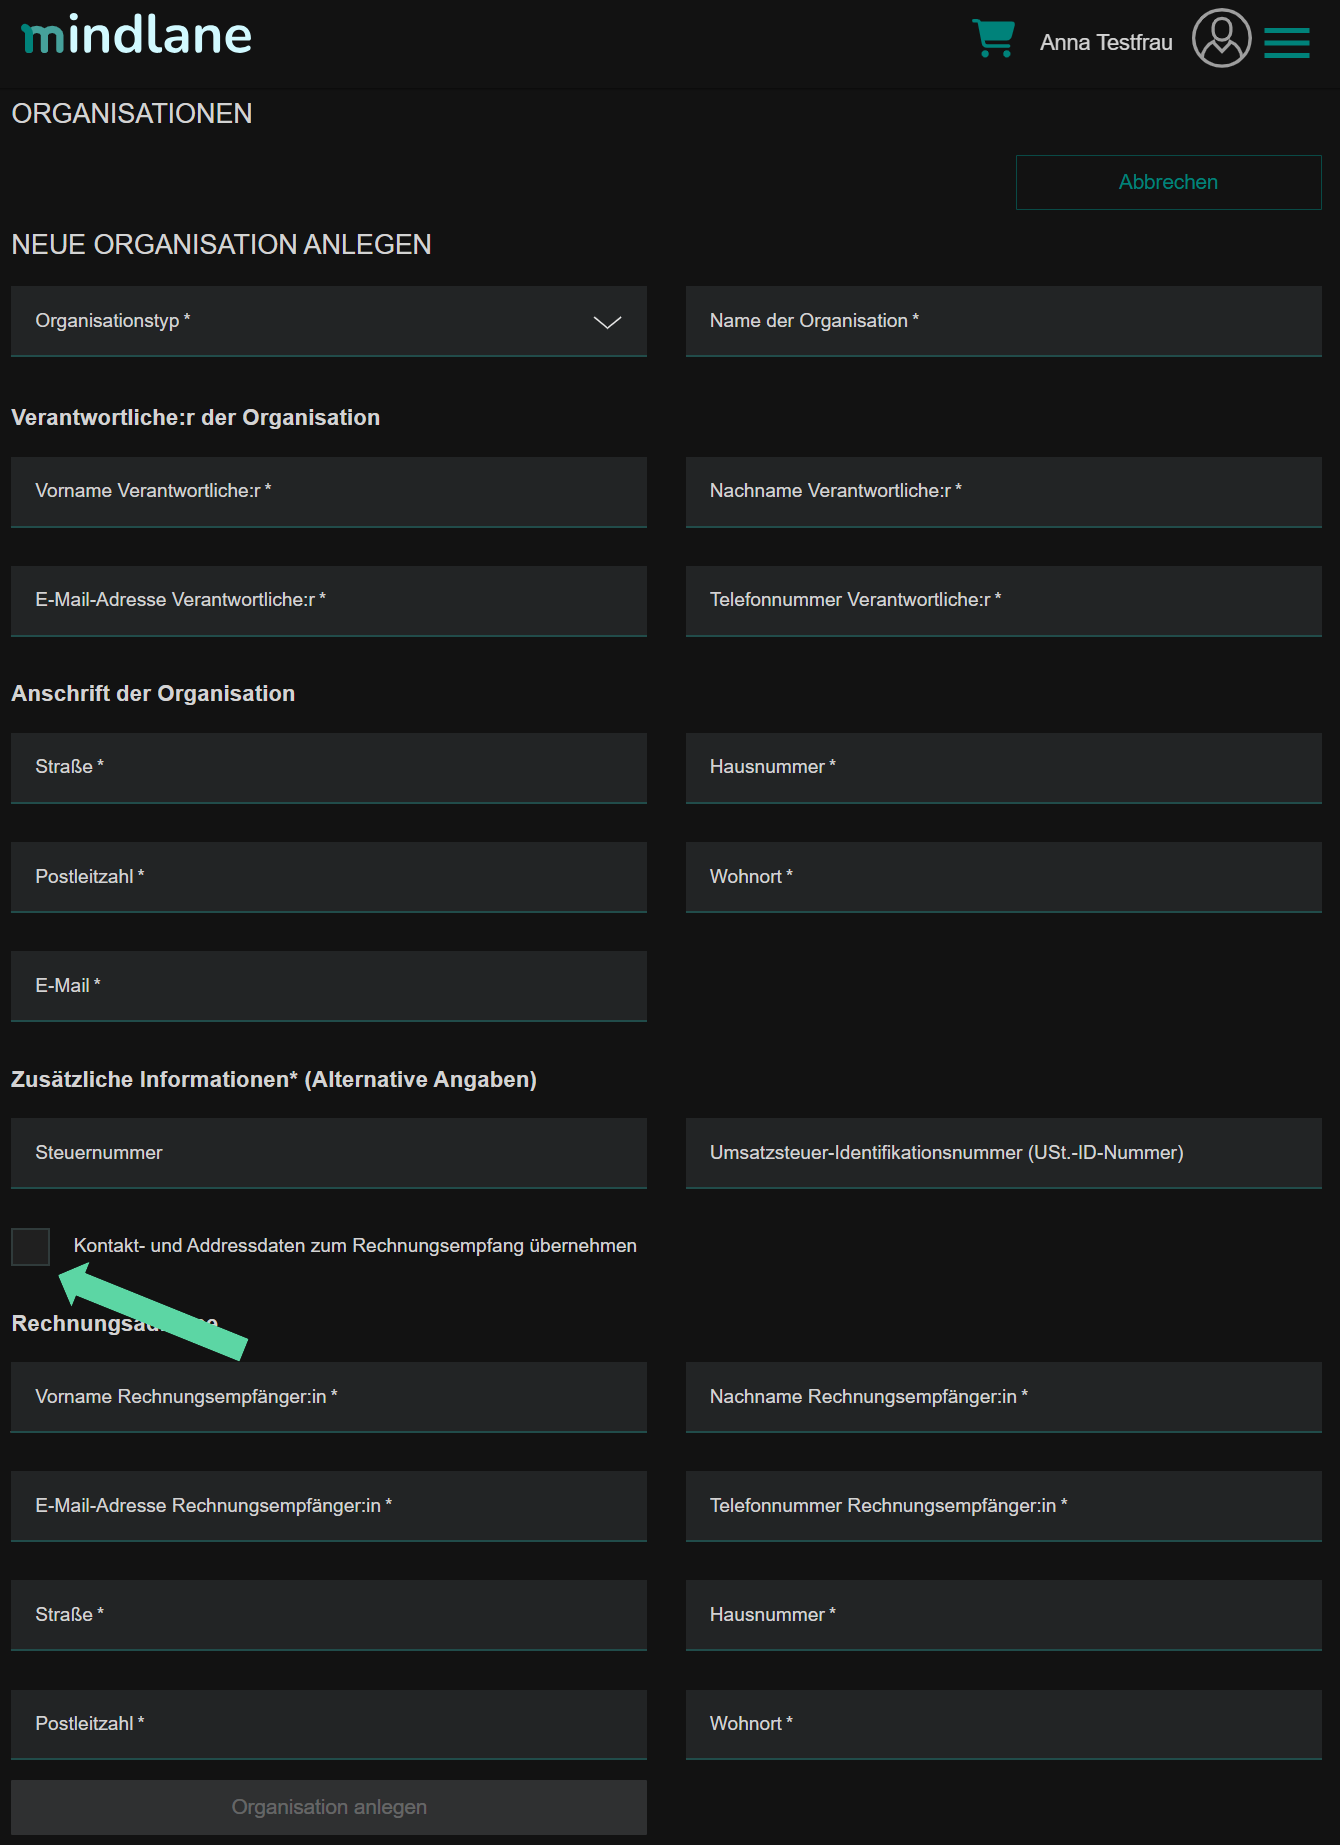Click the mindlane logo

[x=137, y=36]
